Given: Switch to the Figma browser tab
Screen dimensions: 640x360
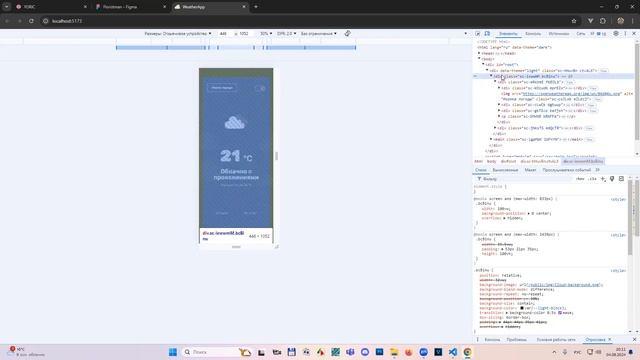Looking at the screenshot, I should (131, 7).
